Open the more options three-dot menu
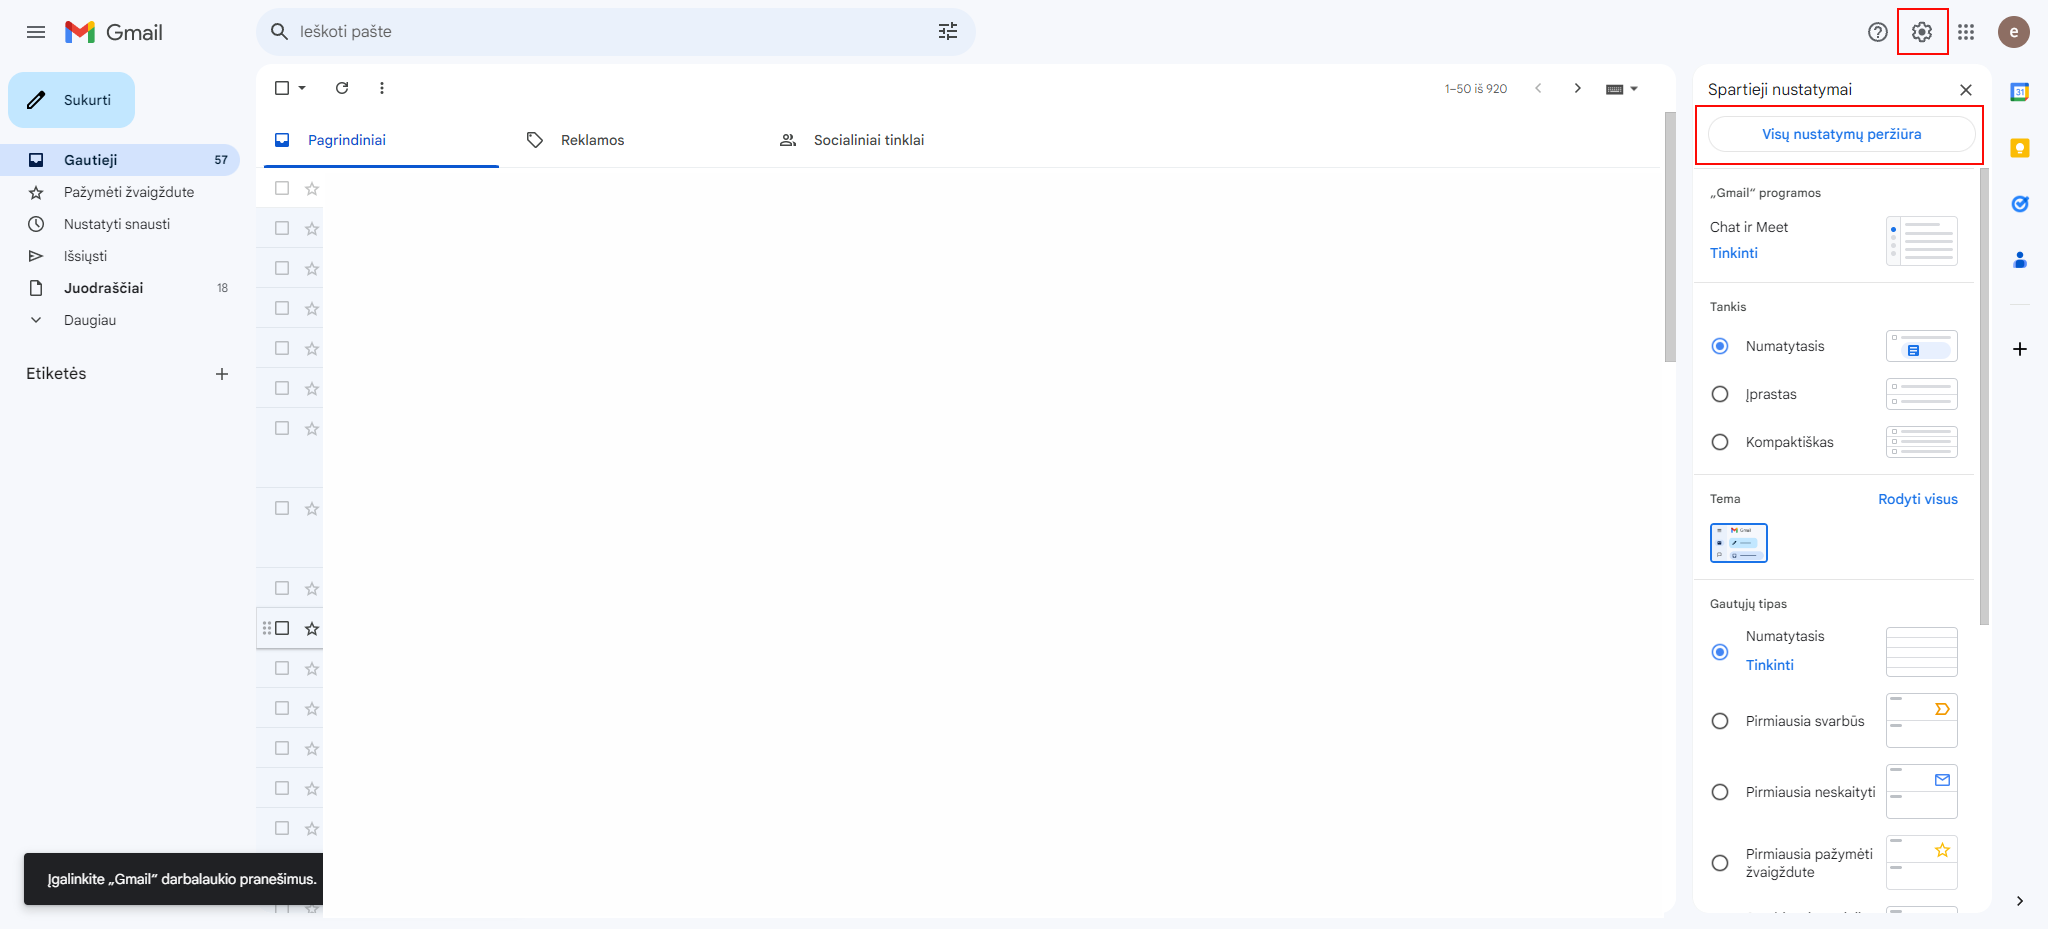This screenshot has height=929, width=2048. click(x=382, y=88)
